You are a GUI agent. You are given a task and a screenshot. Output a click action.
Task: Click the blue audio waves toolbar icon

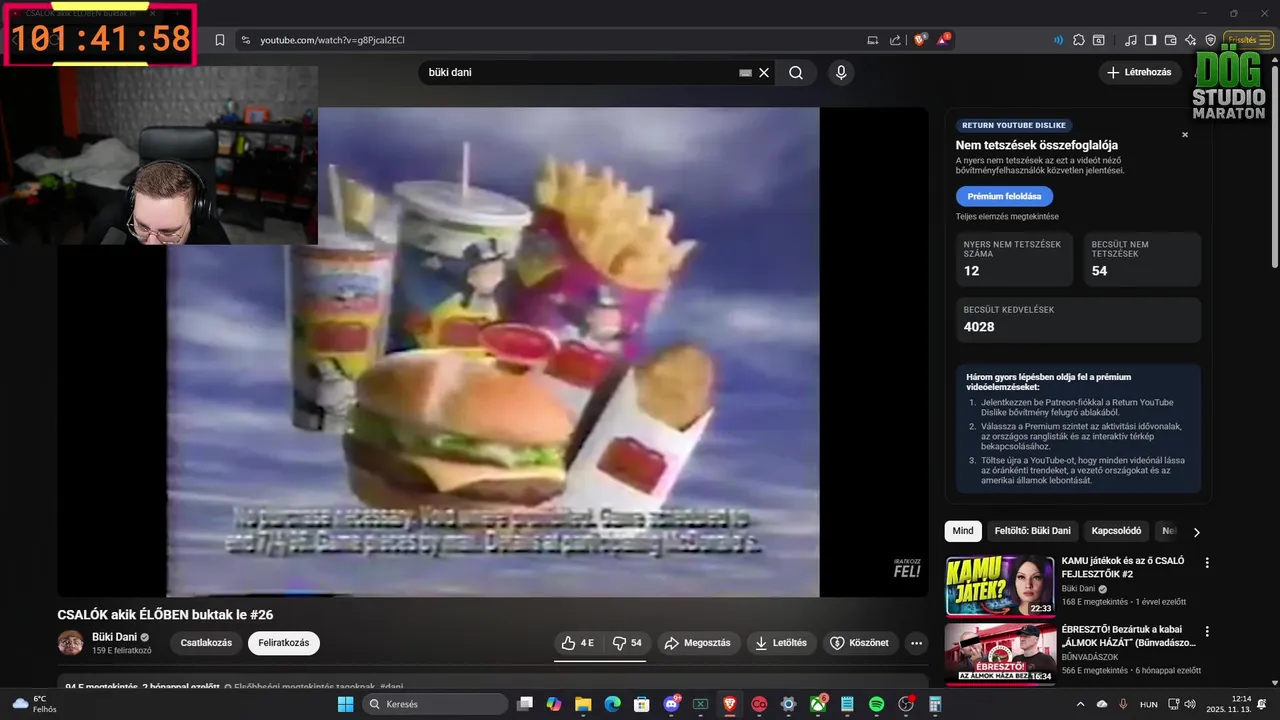[1058, 40]
